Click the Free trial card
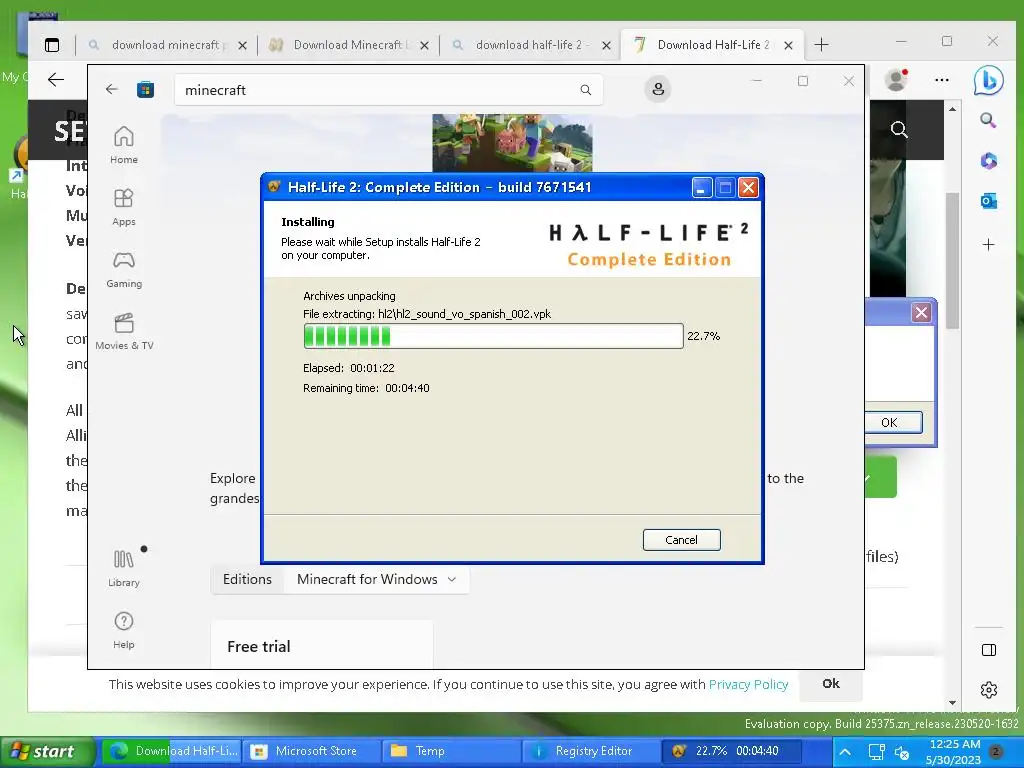The height and width of the screenshot is (768, 1024). point(322,644)
